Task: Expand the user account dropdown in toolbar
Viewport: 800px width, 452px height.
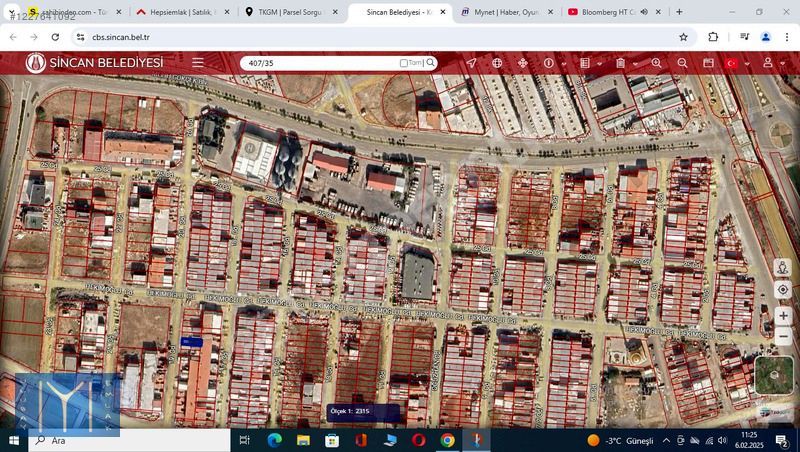Action: click(x=781, y=63)
